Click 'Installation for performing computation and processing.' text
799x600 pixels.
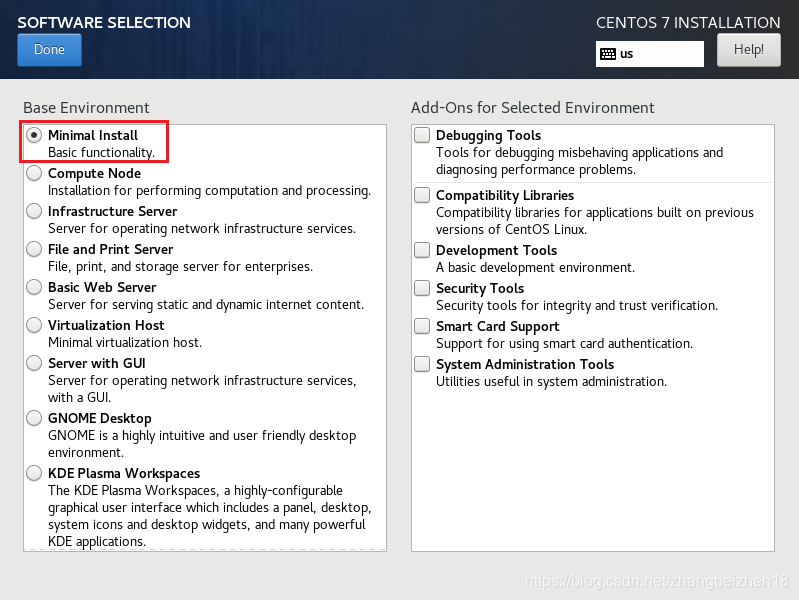tap(209, 191)
